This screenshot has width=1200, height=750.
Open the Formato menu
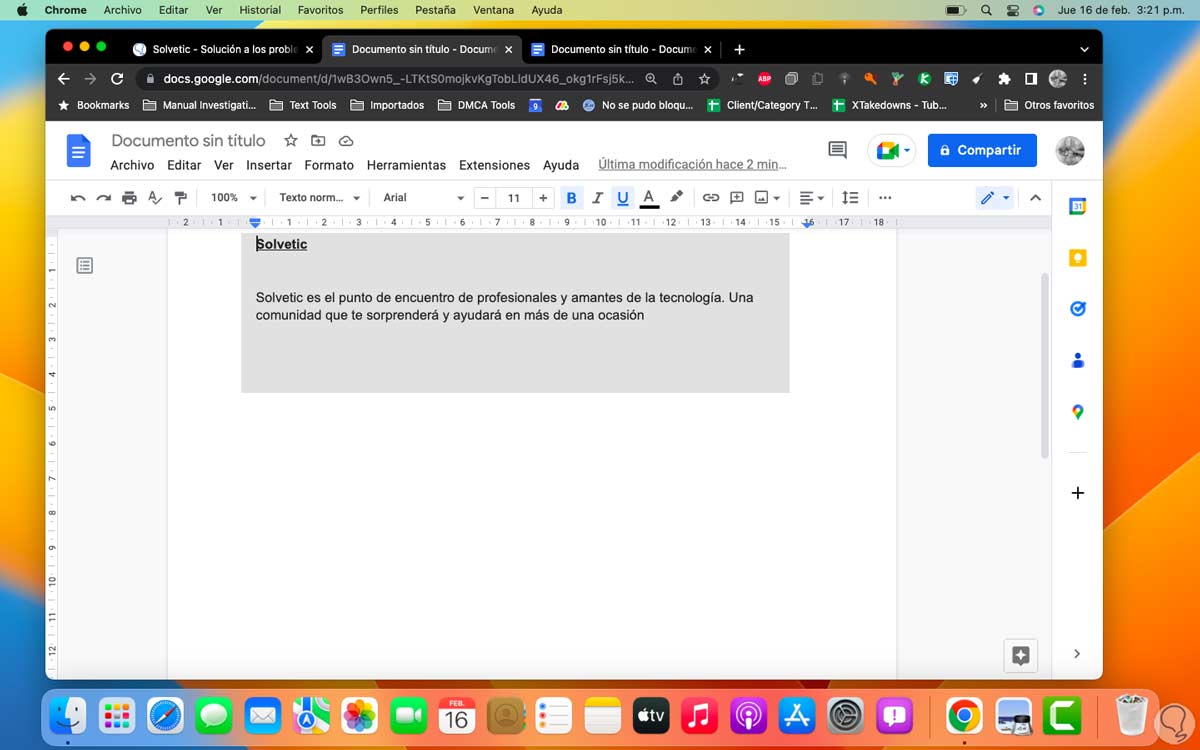click(329, 165)
